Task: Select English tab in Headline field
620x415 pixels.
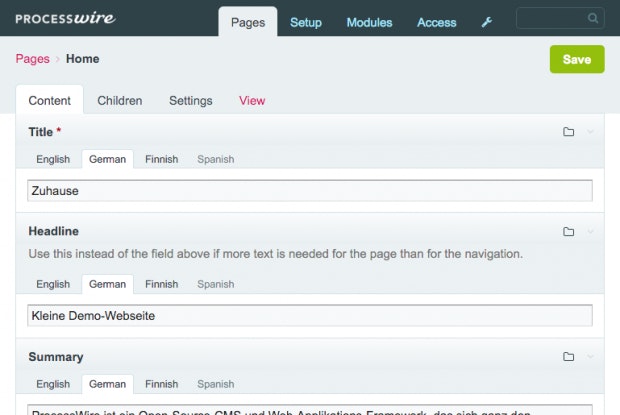Action: (53, 284)
